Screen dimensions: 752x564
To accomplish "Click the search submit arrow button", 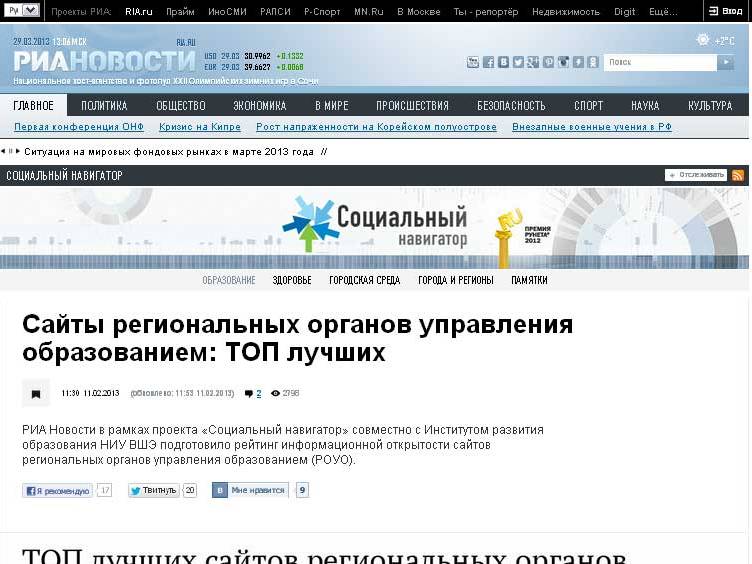I will click(726, 62).
